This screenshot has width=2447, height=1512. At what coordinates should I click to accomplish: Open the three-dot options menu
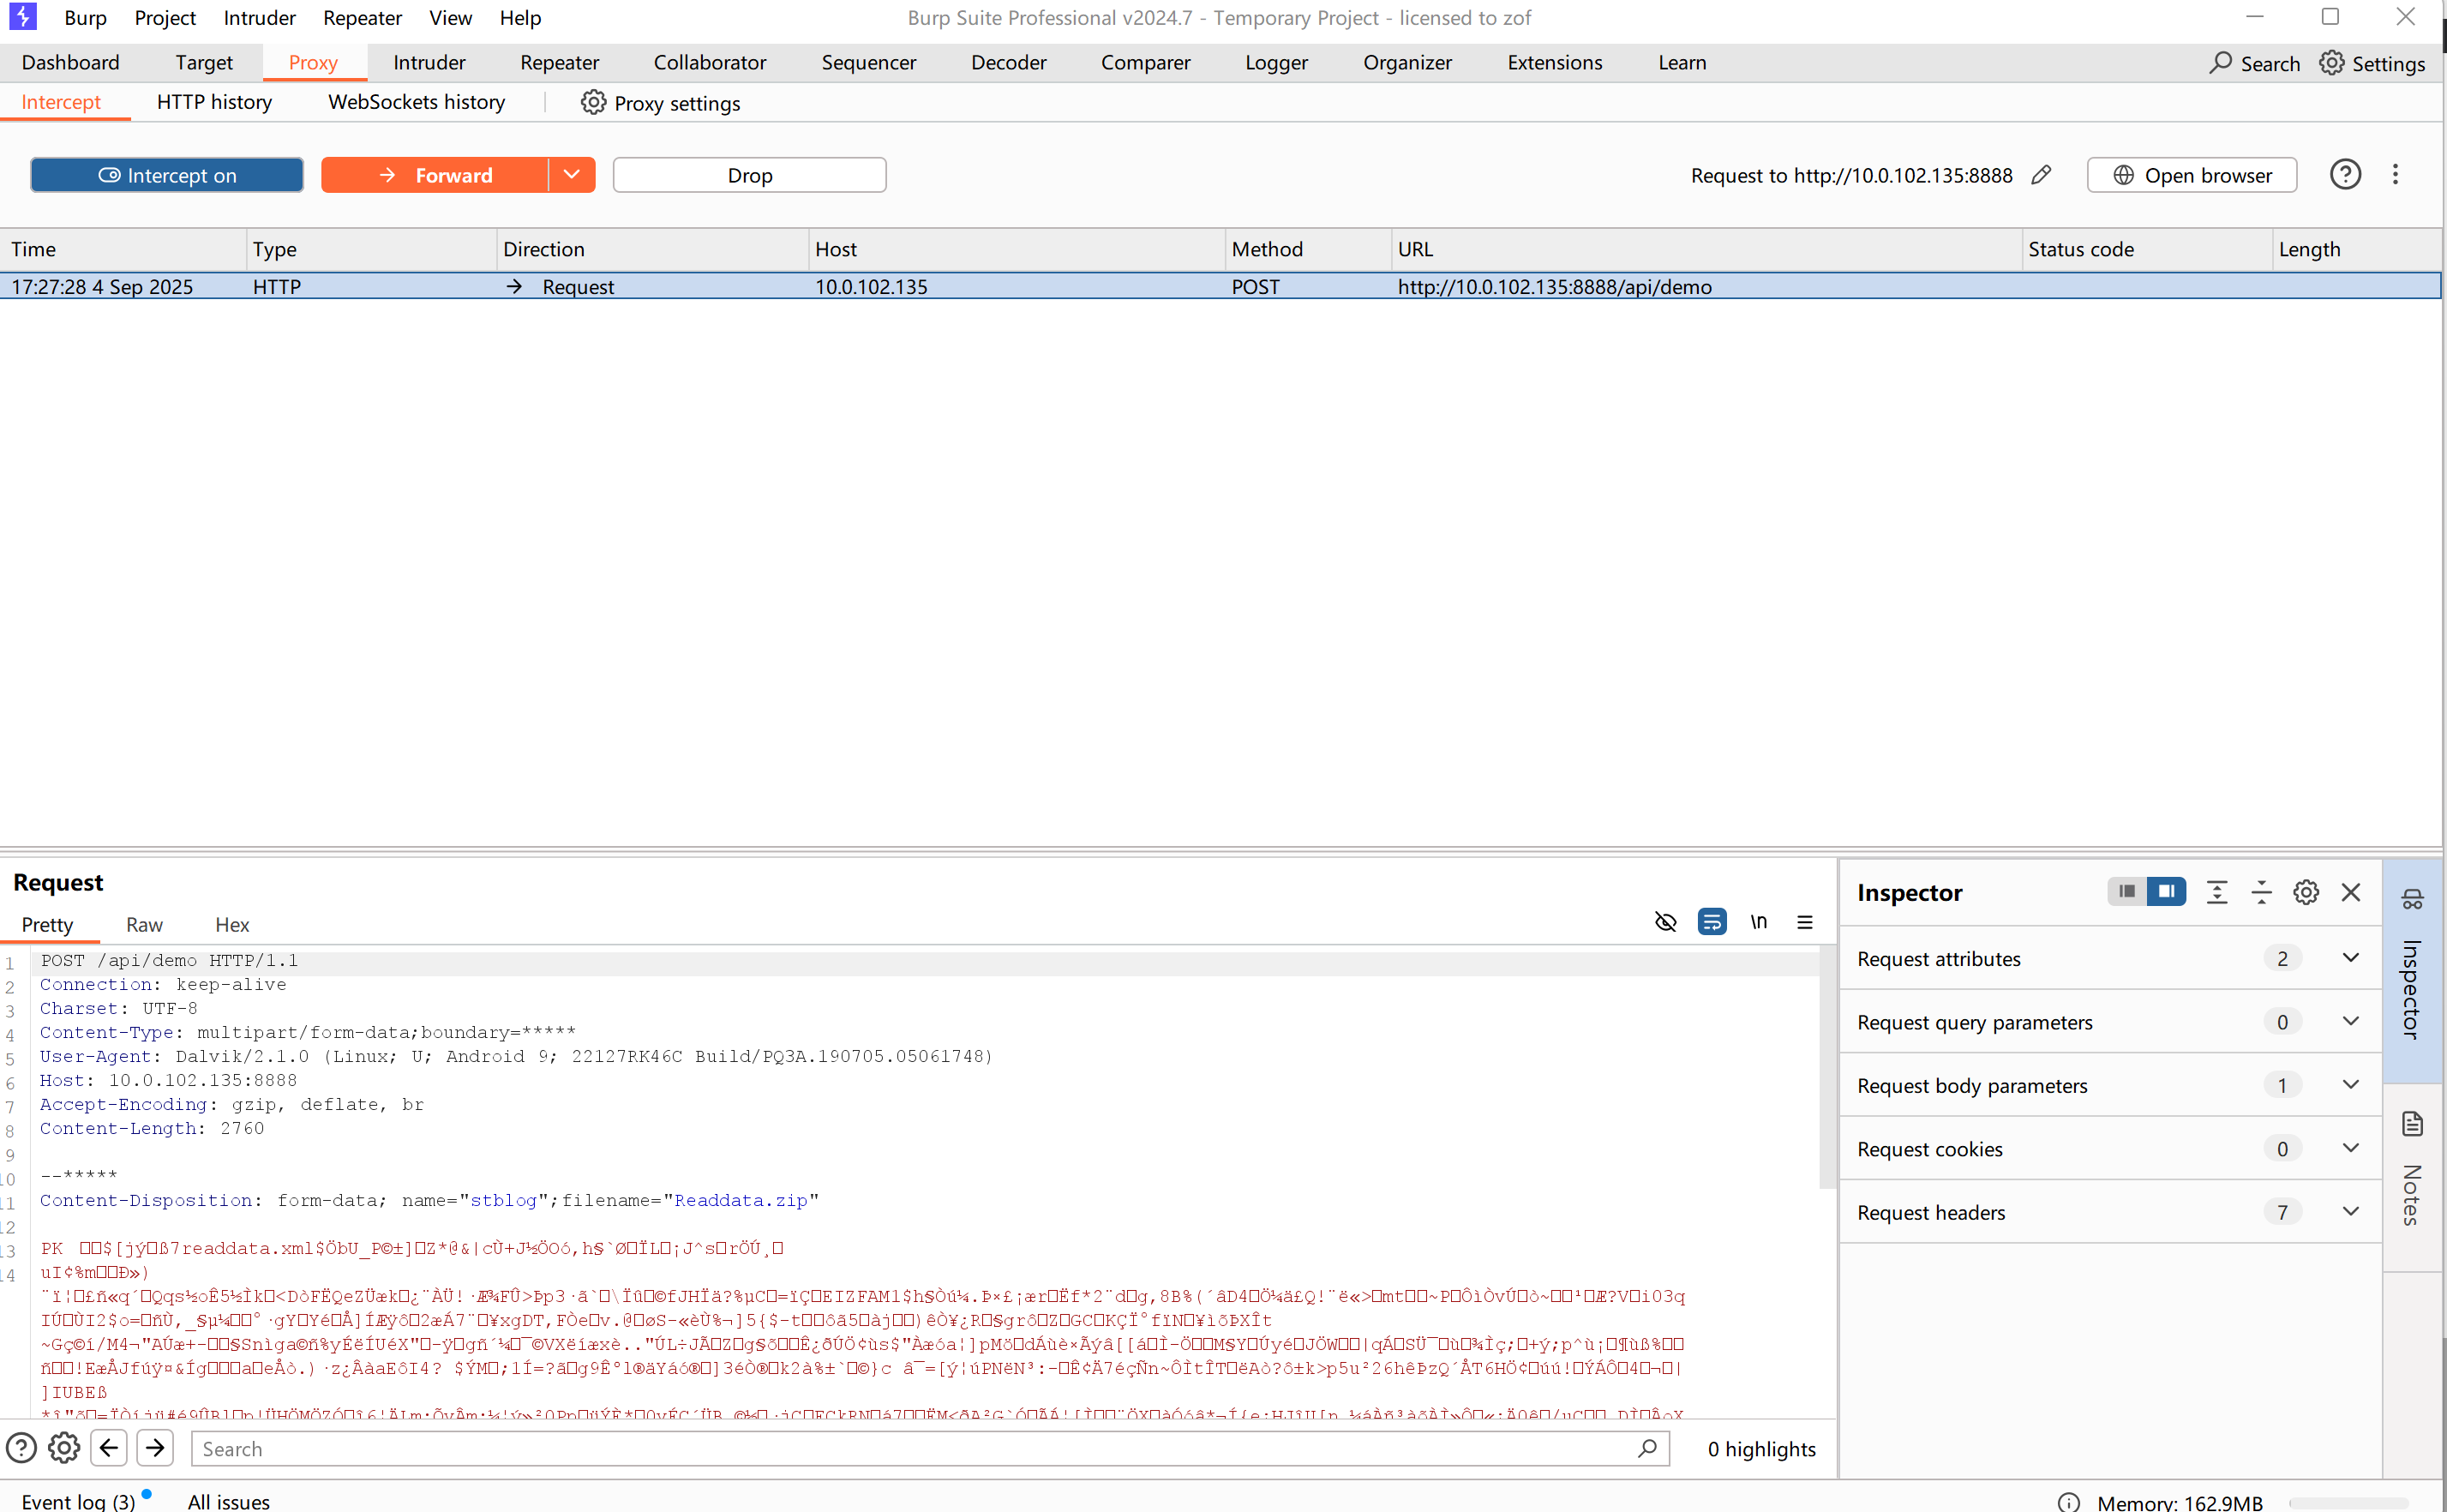pyautogui.click(x=2395, y=175)
